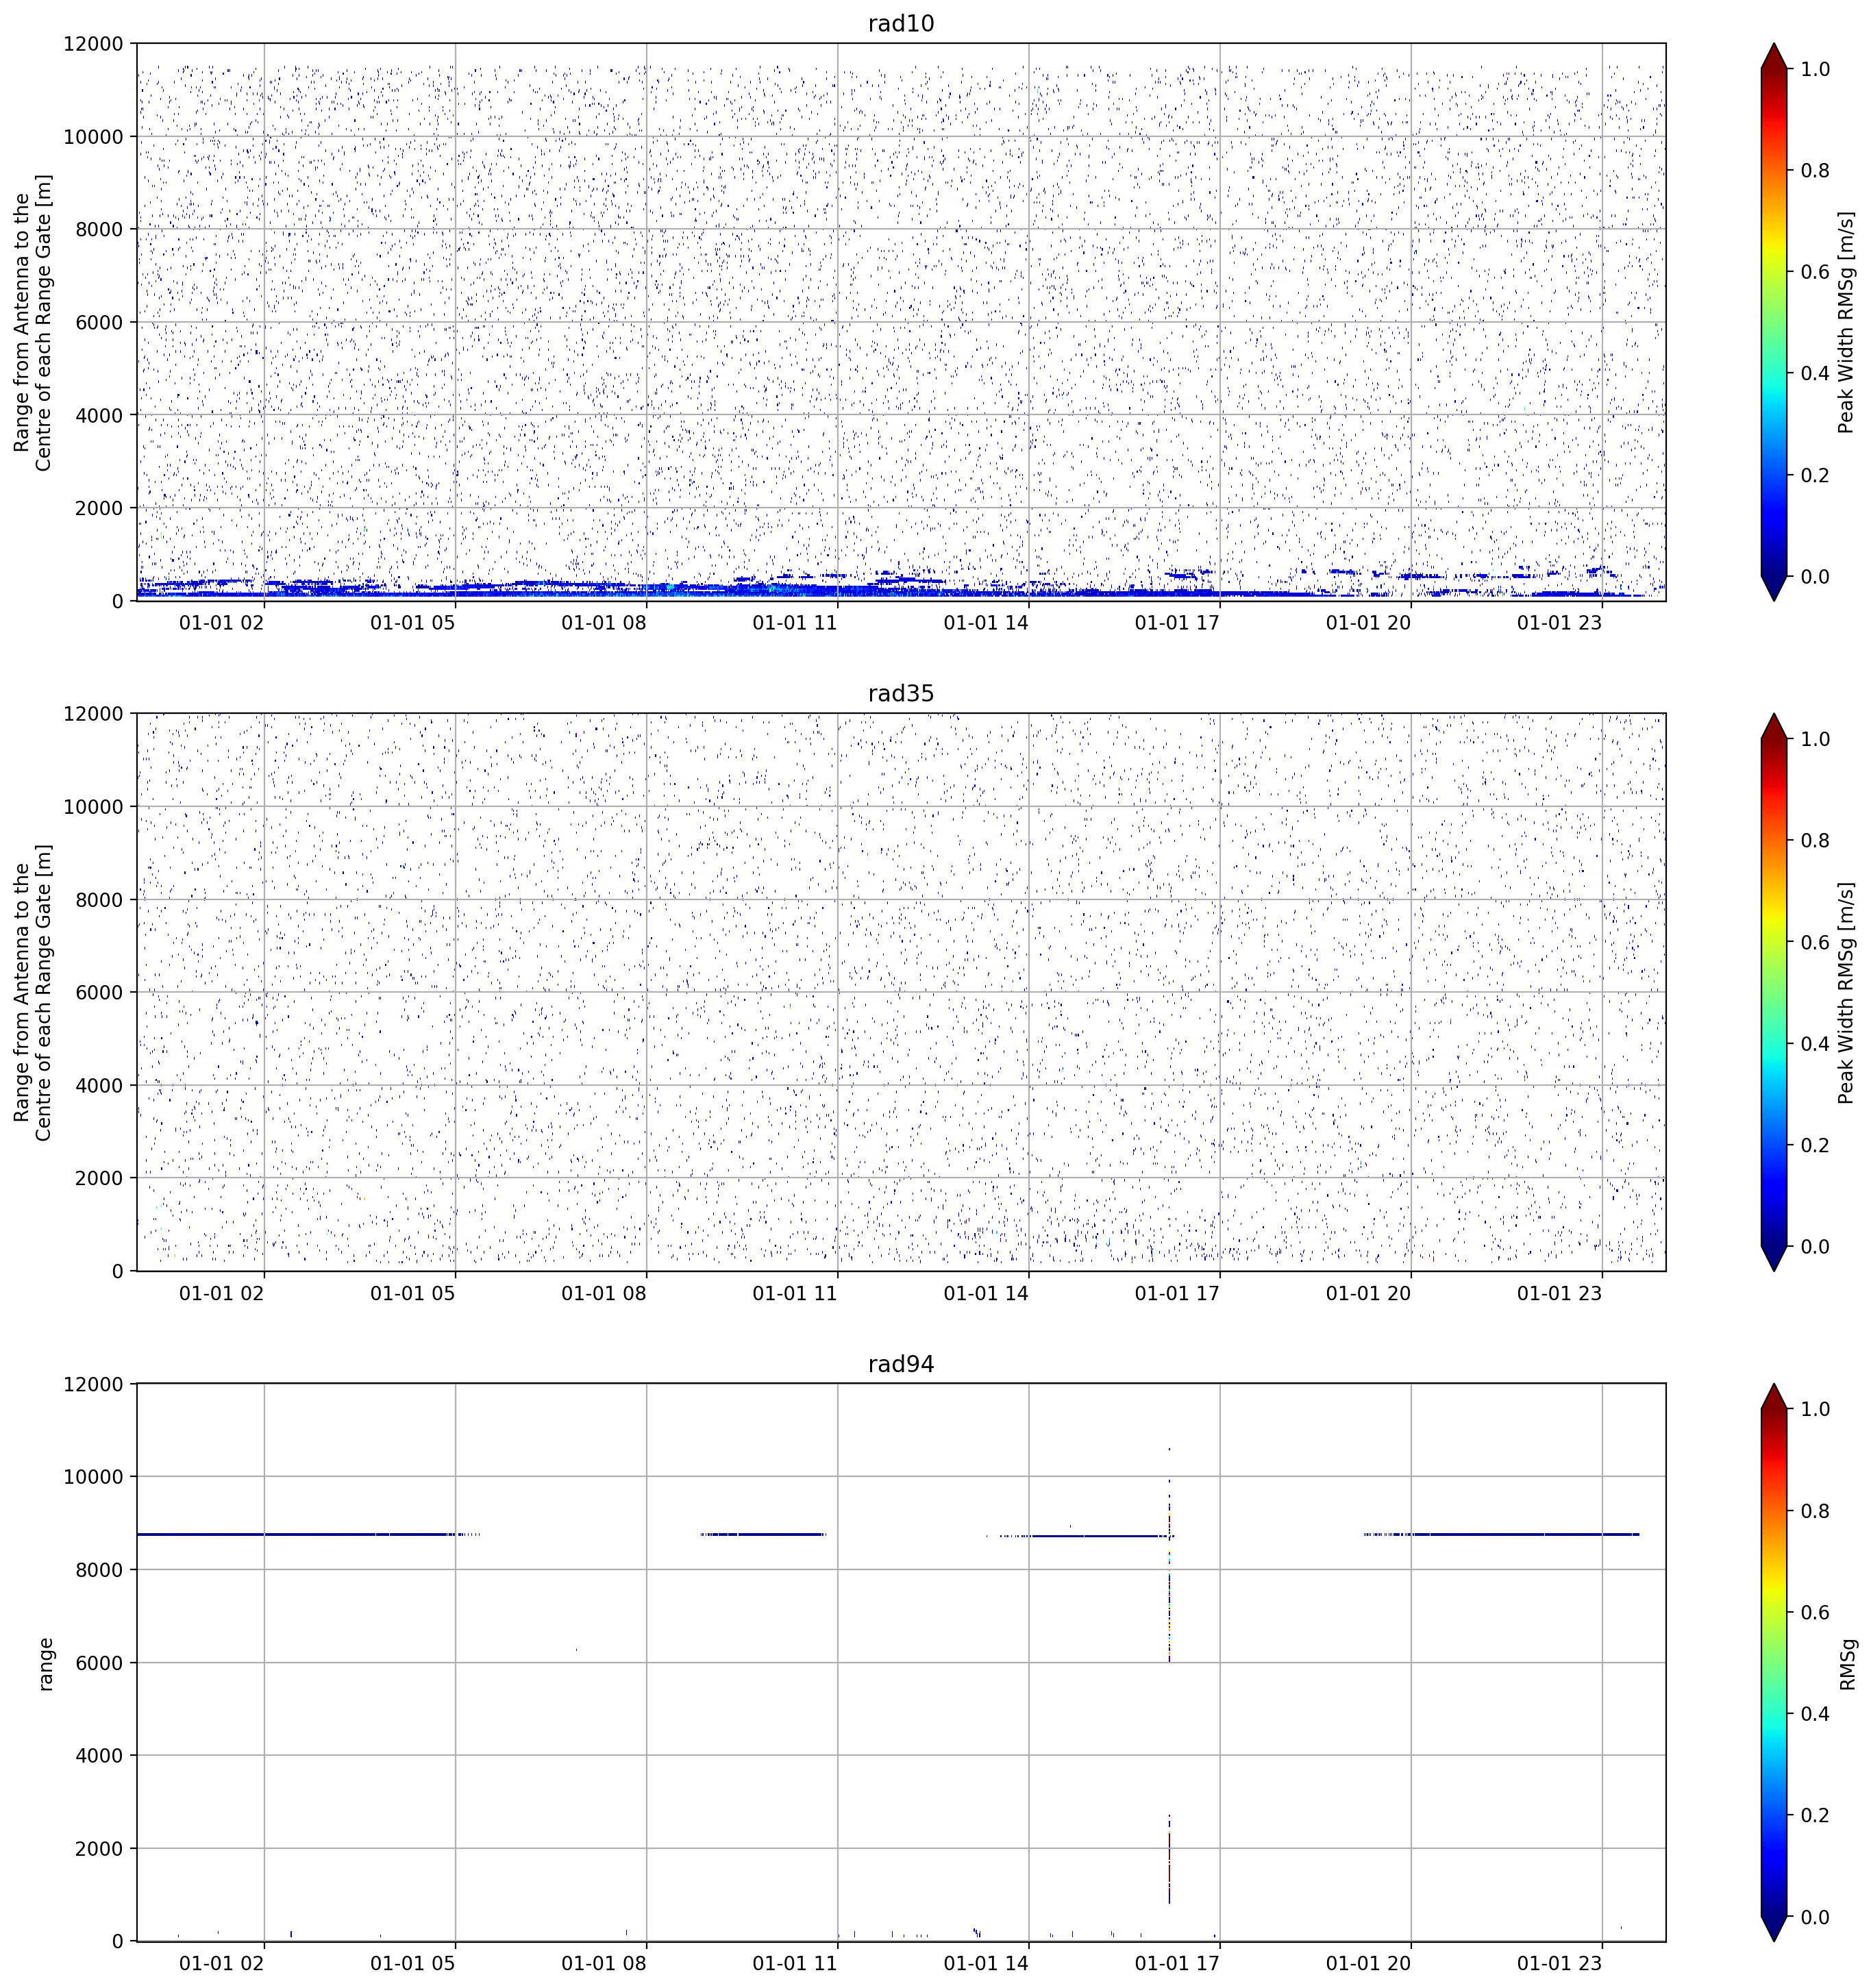Screen dimensions: 1871x1988
Task: Select the rad35 y-axis label text
Action: coord(33,992)
